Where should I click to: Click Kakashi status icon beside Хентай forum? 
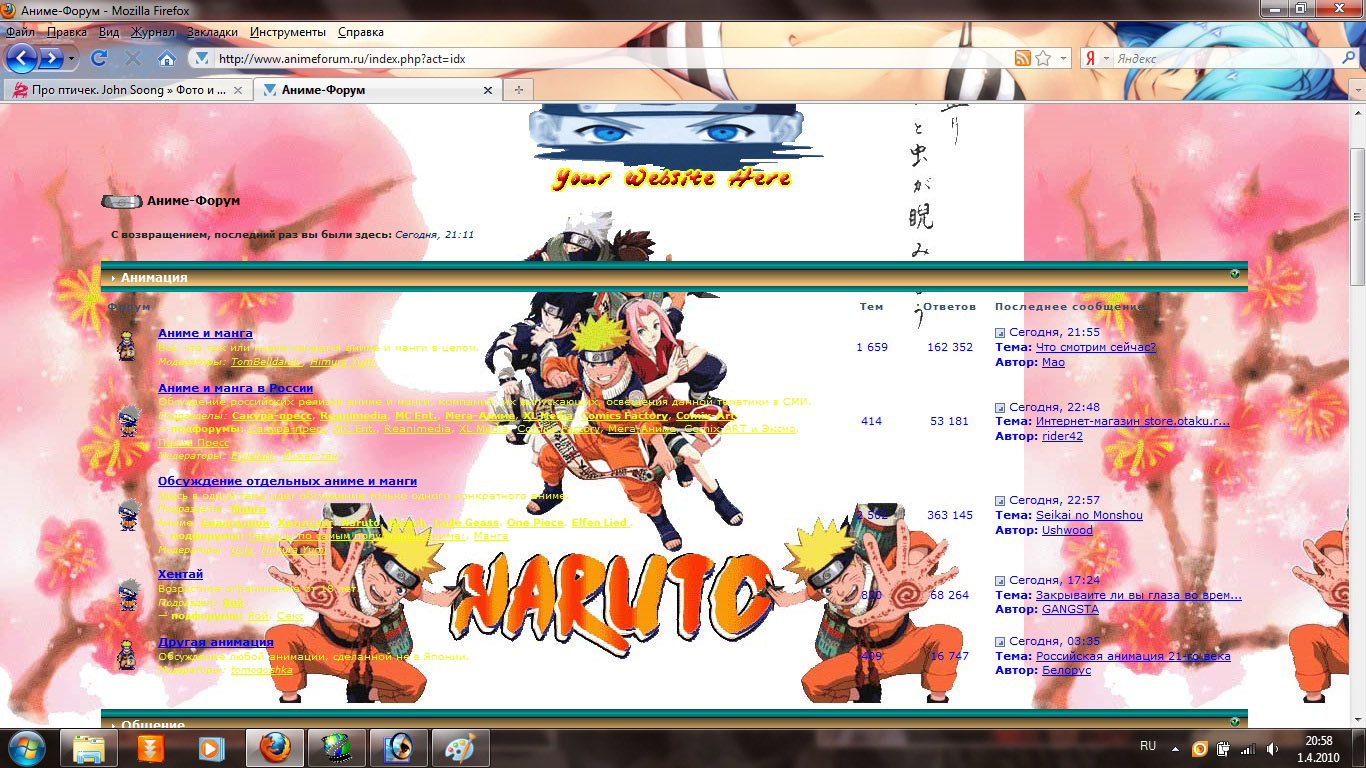(130, 594)
